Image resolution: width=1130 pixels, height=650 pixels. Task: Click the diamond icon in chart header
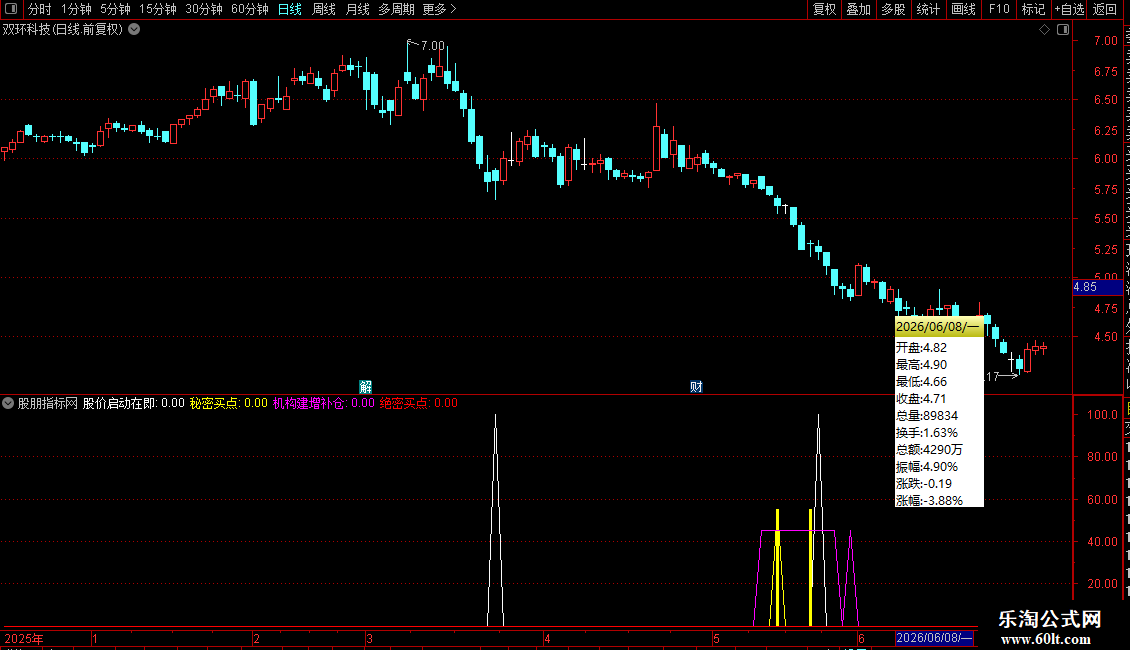tap(1044, 30)
